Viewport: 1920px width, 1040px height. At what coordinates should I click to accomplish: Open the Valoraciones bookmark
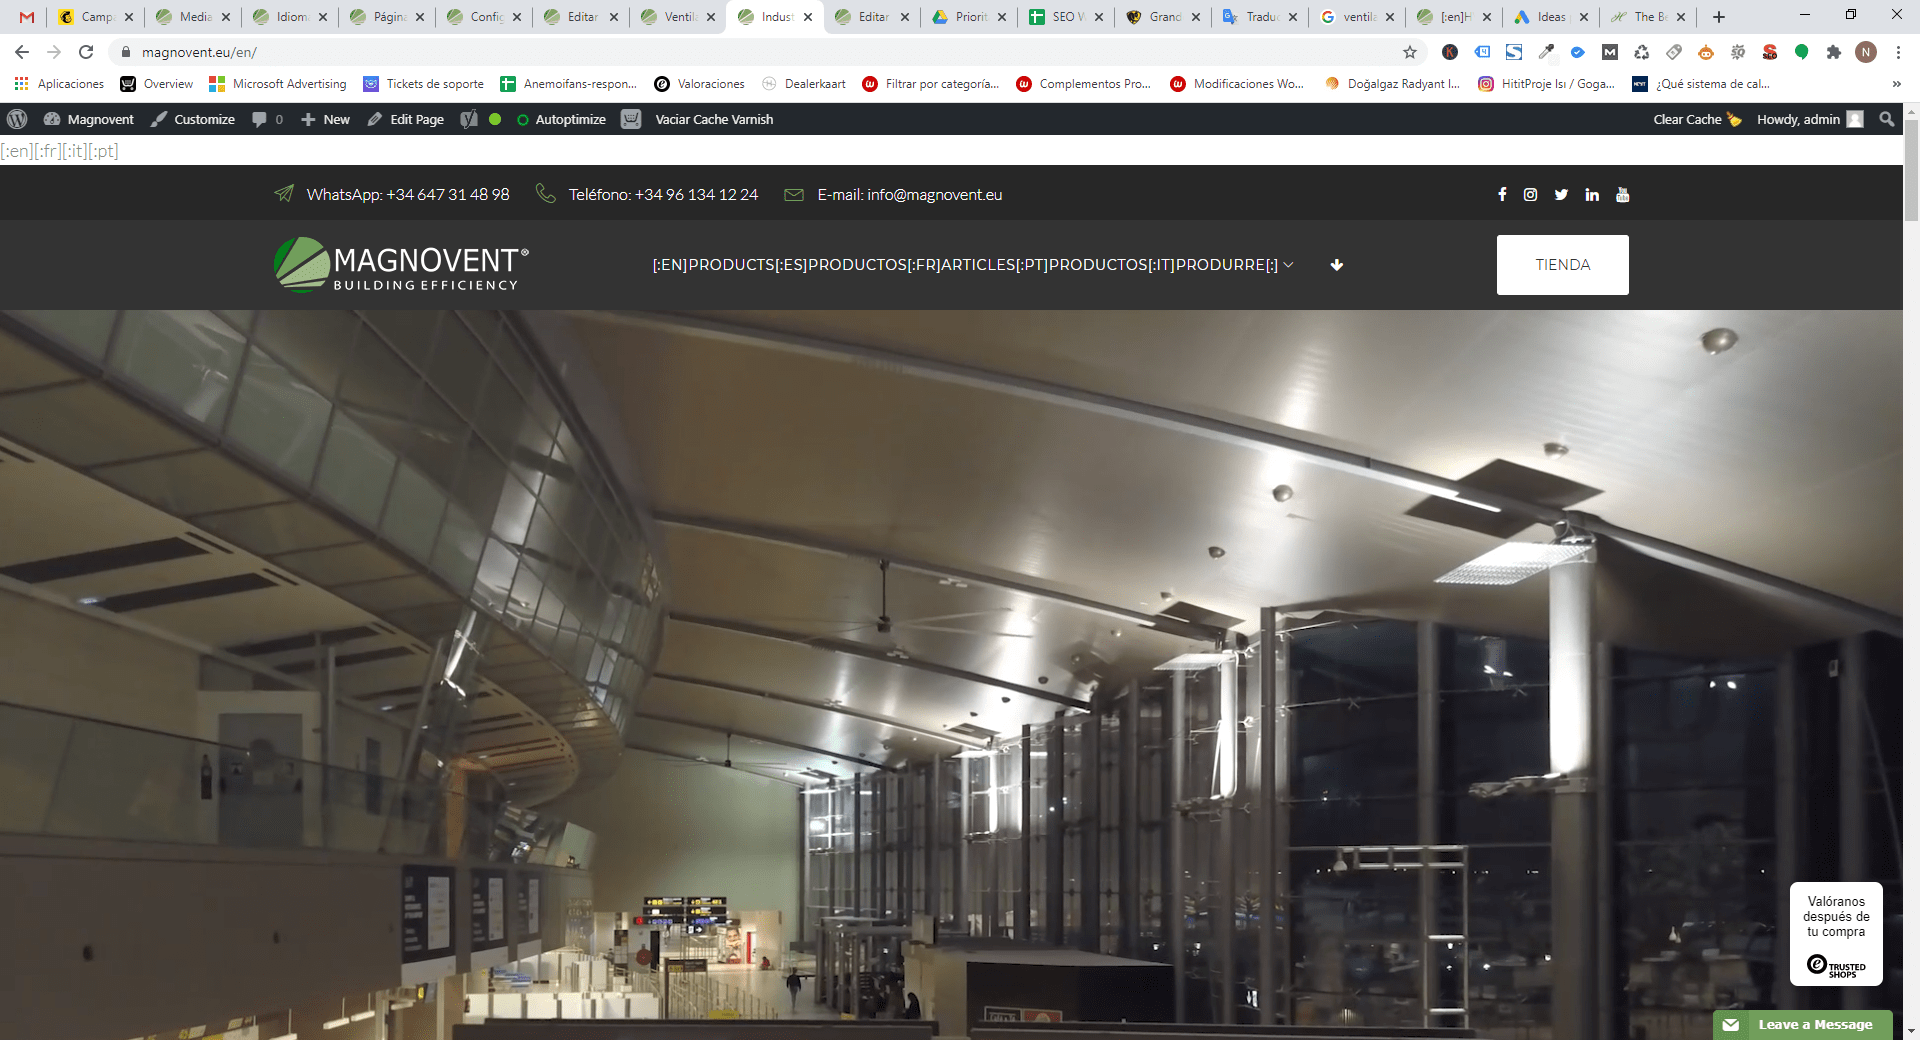point(700,84)
